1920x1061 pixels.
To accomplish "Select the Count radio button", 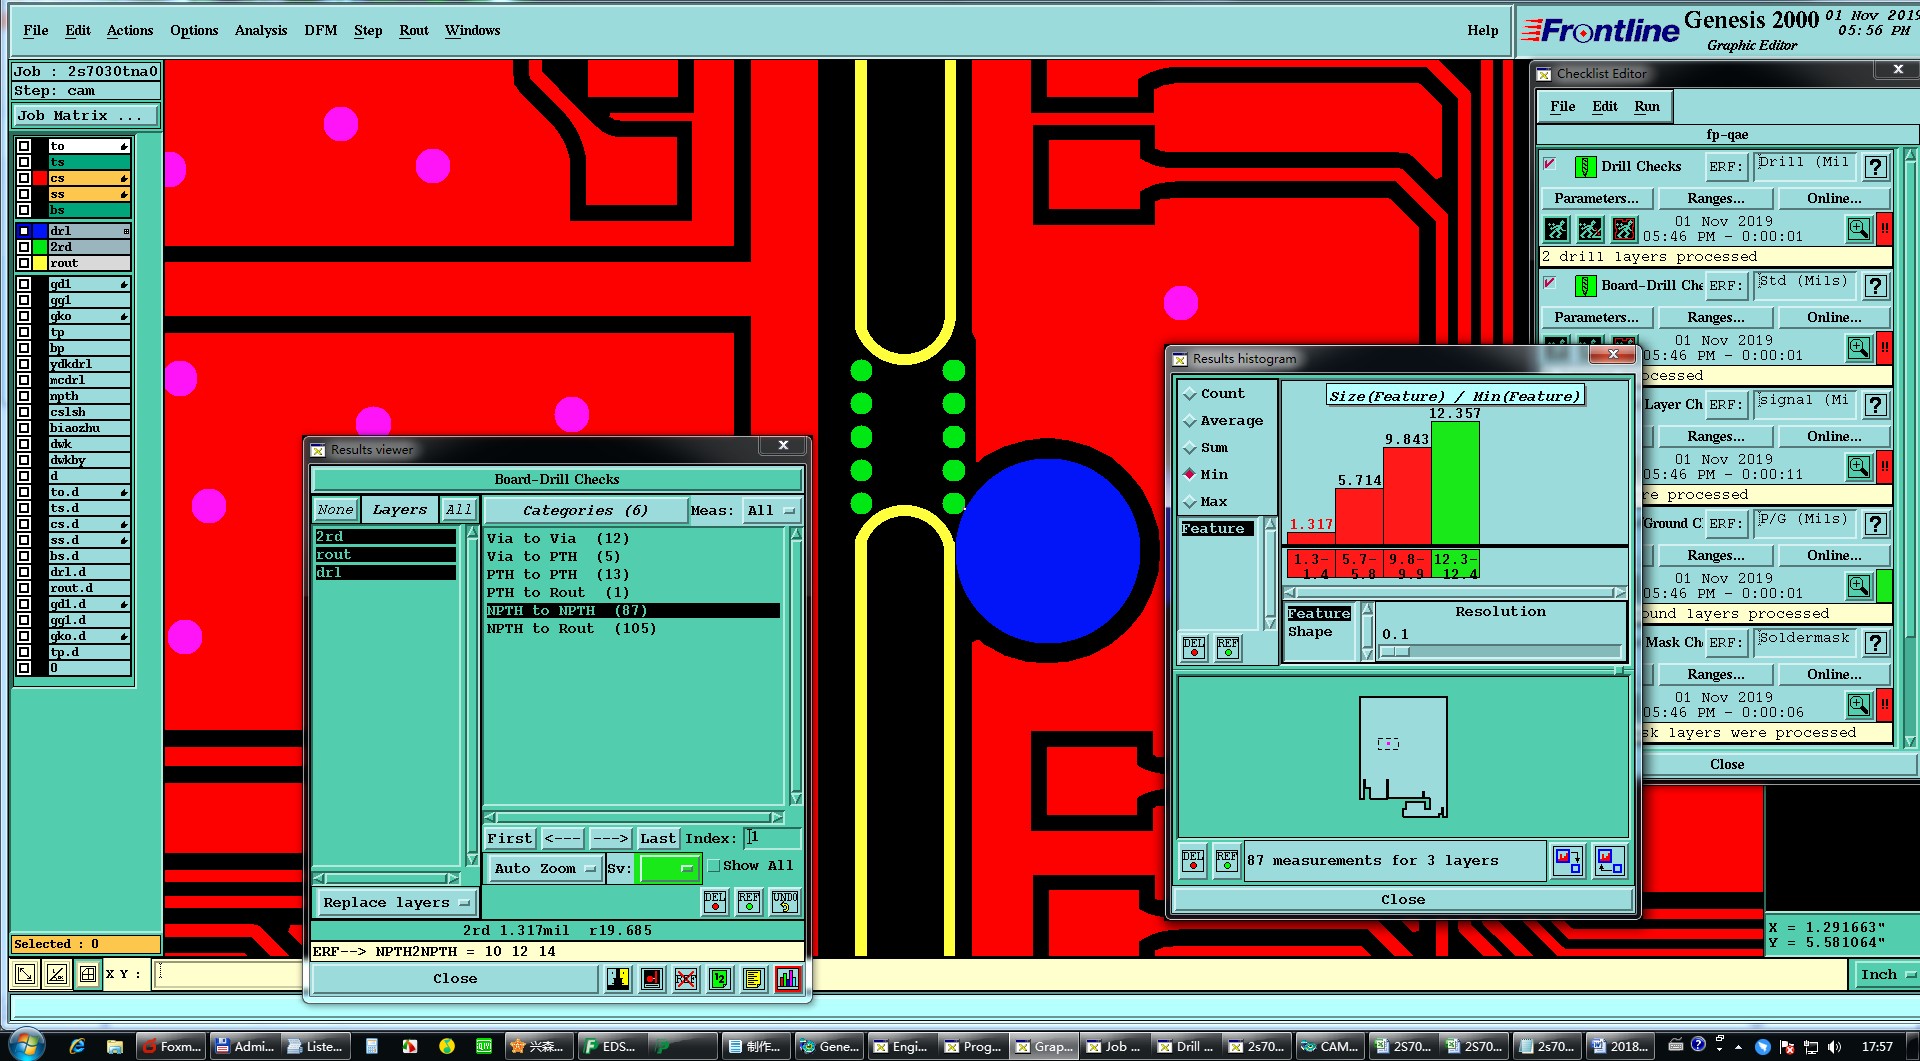I will coord(1190,394).
